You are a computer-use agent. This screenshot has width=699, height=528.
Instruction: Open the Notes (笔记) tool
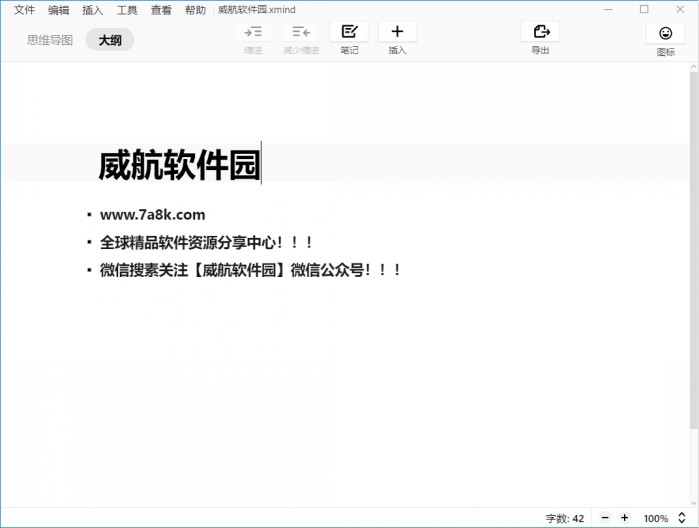click(349, 32)
